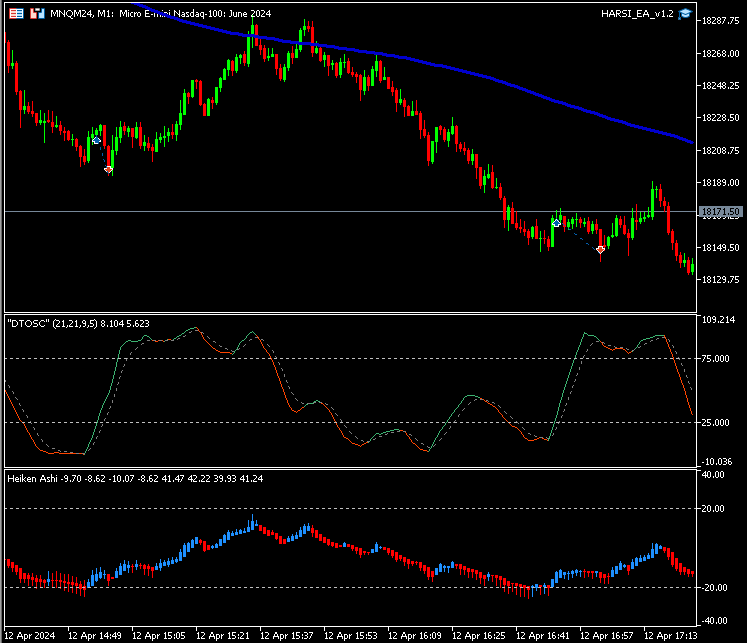Select the blue buy arrow near 14:55
This screenshot has width=747, height=643.
point(96,140)
